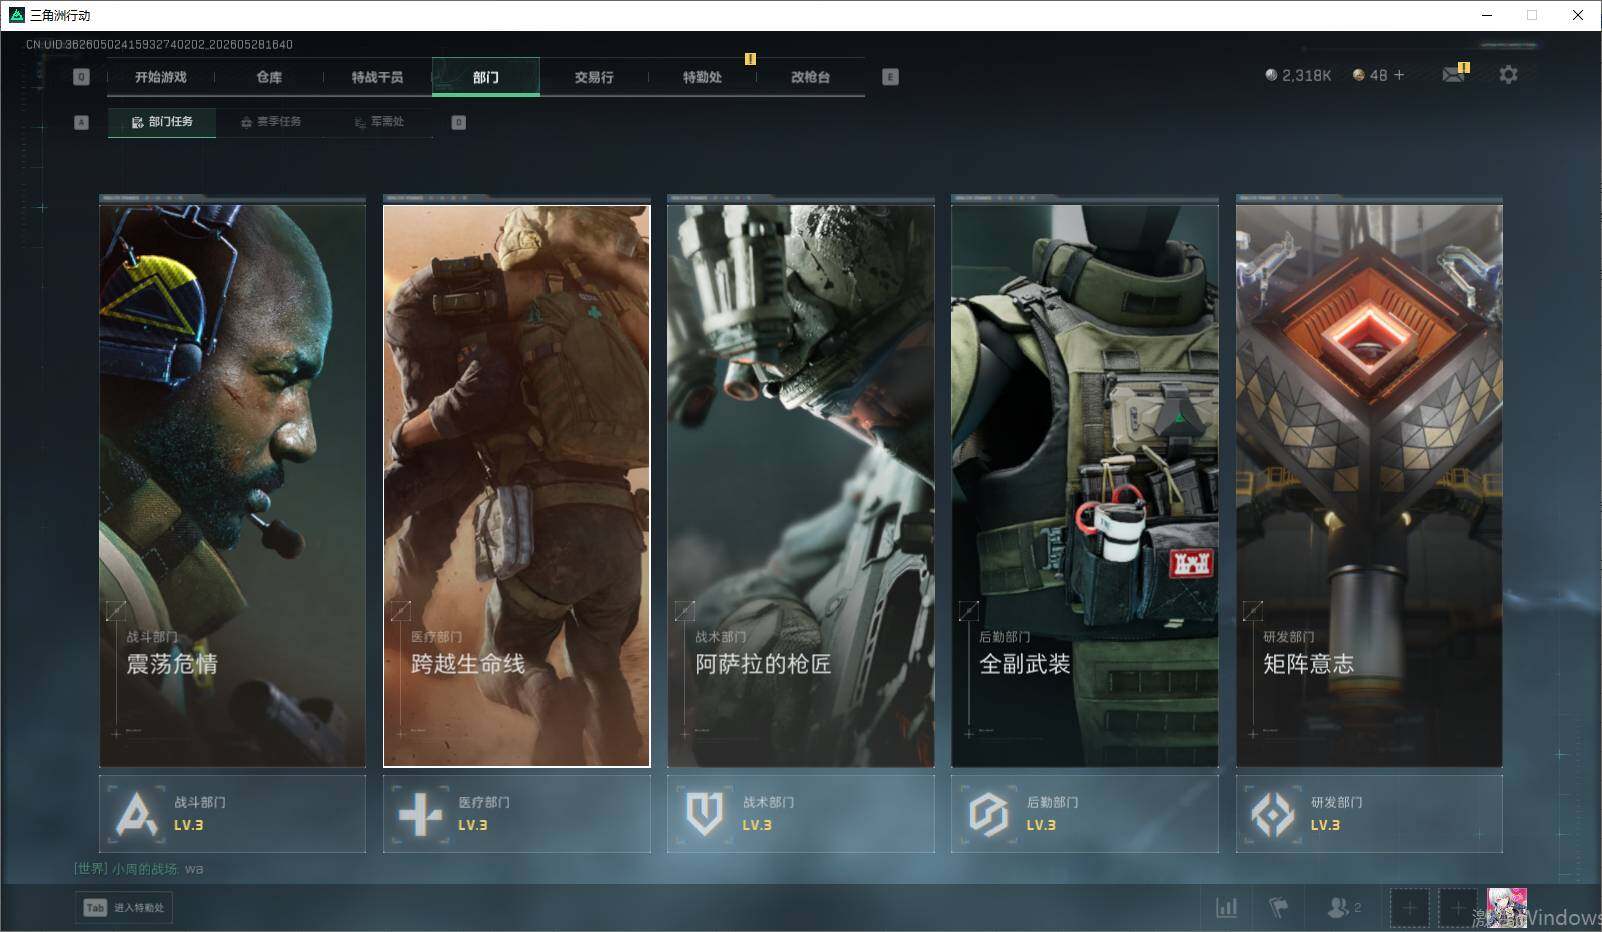Open the friends list icon

(x=1343, y=907)
